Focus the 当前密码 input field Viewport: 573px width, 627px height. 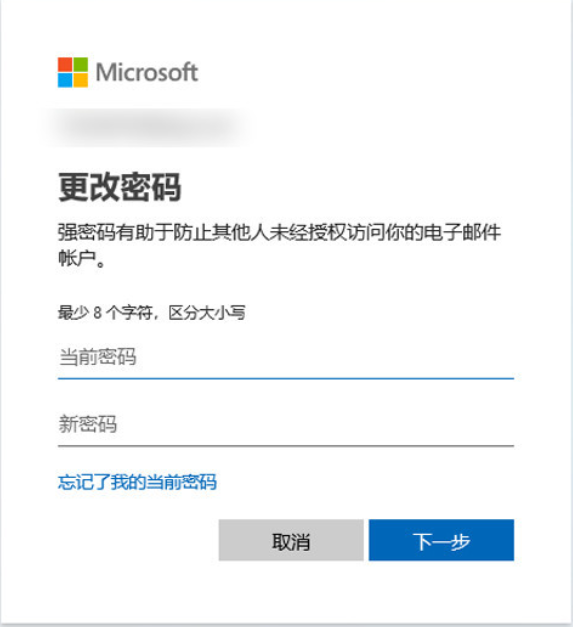click(286, 357)
